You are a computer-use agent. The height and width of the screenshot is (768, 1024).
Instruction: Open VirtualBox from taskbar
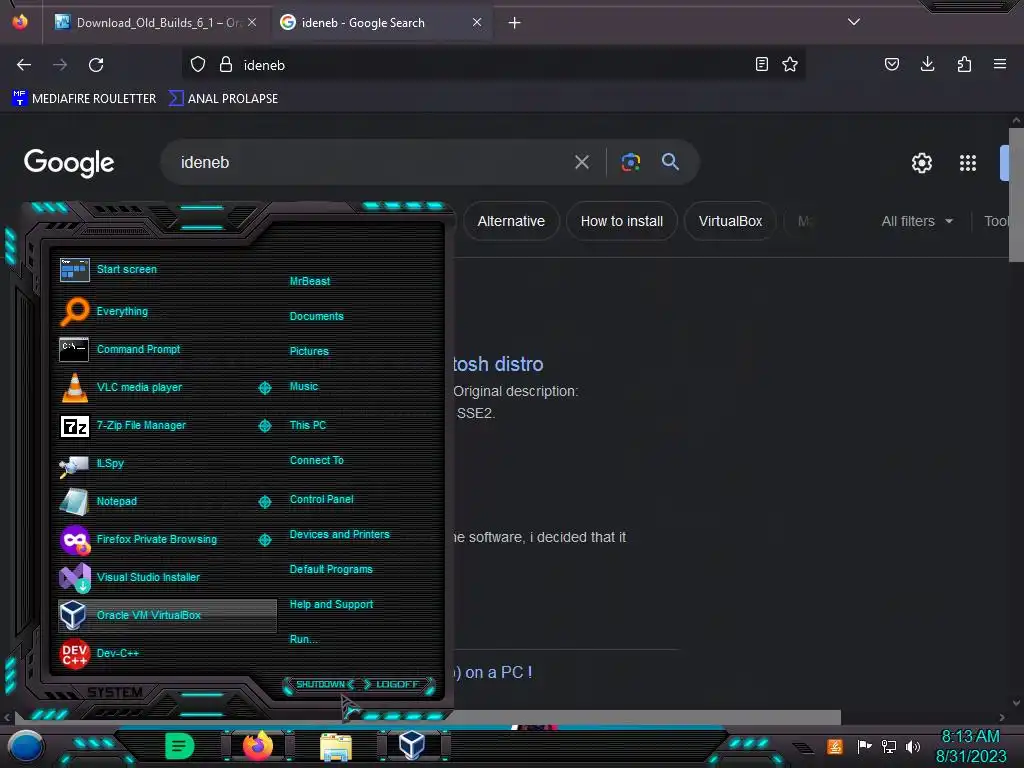click(412, 745)
